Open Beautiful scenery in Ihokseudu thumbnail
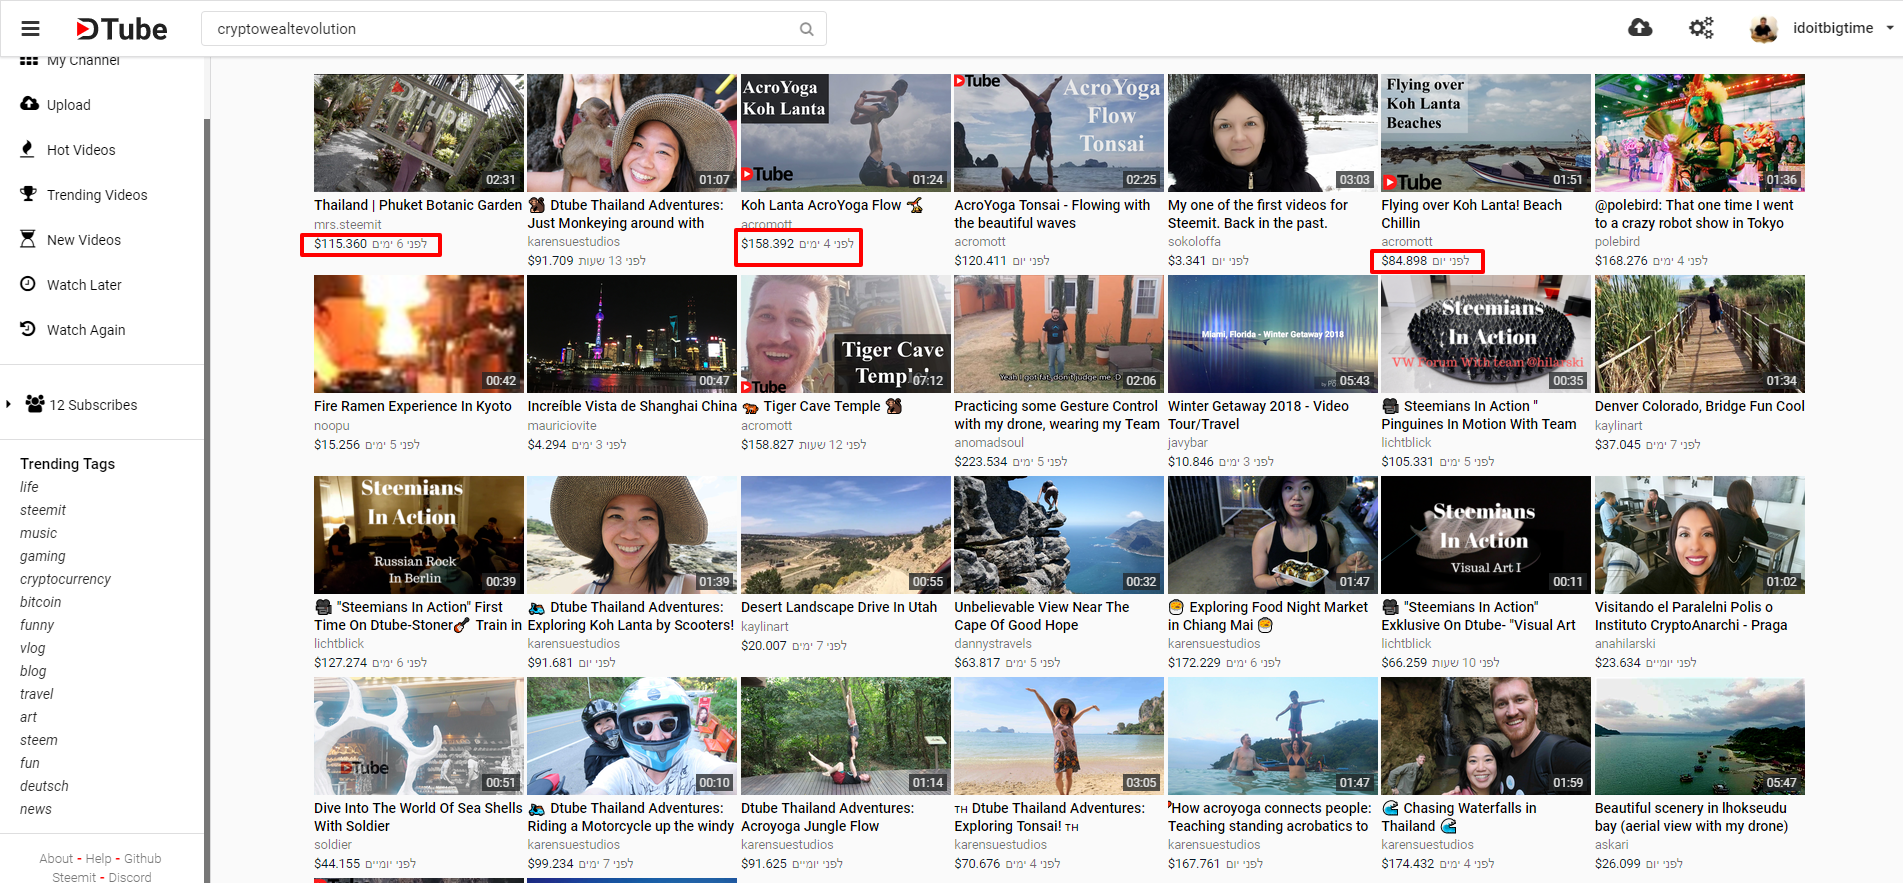The image size is (1903, 883). click(x=1700, y=736)
